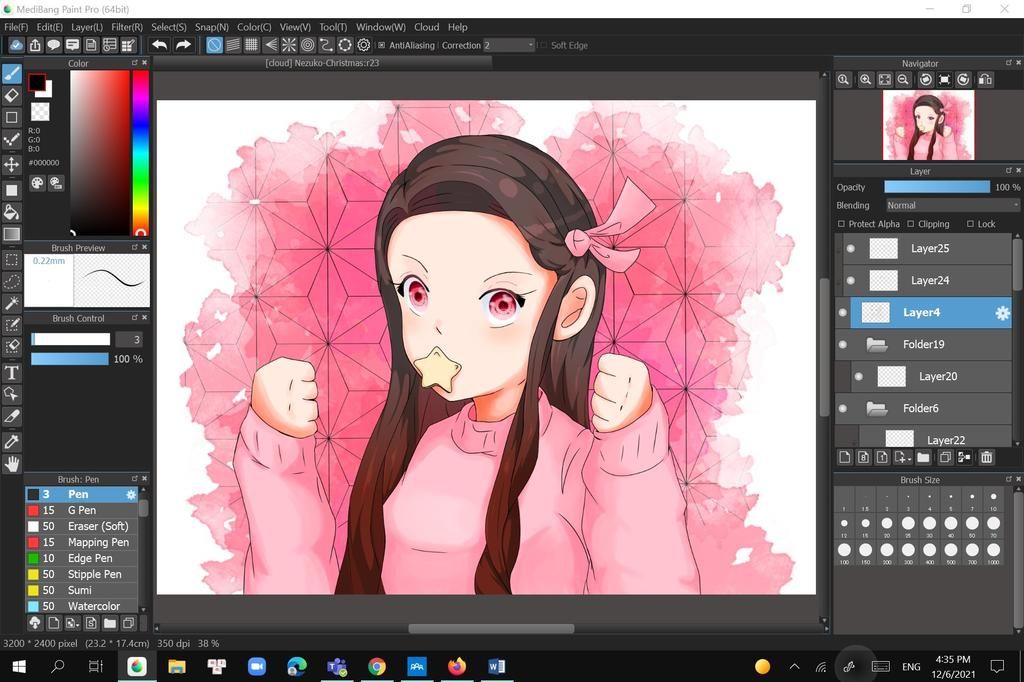Screen dimensions: 1024x682
Task: Select the Mapping Pen brush
Action: coord(82,542)
